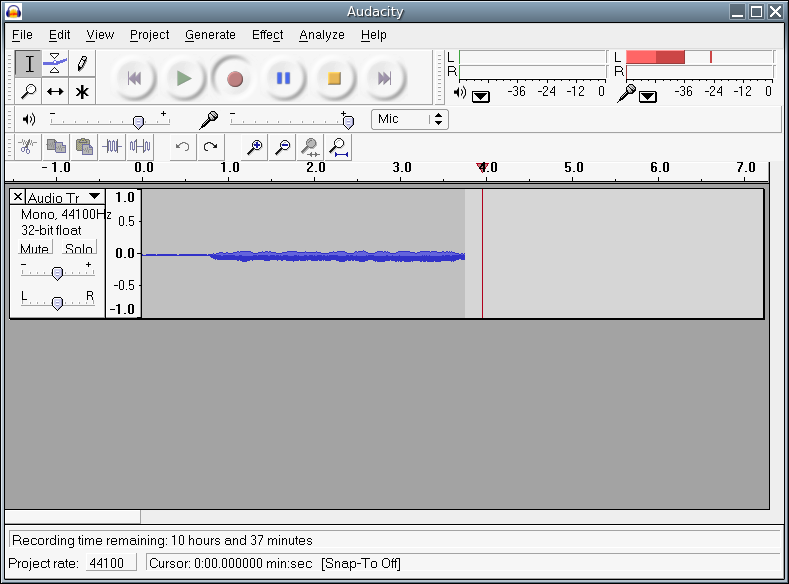Click the Undo arrow icon
Viewport: 789px width, 584px height.
pyautogui.click(x=182, y=147)
